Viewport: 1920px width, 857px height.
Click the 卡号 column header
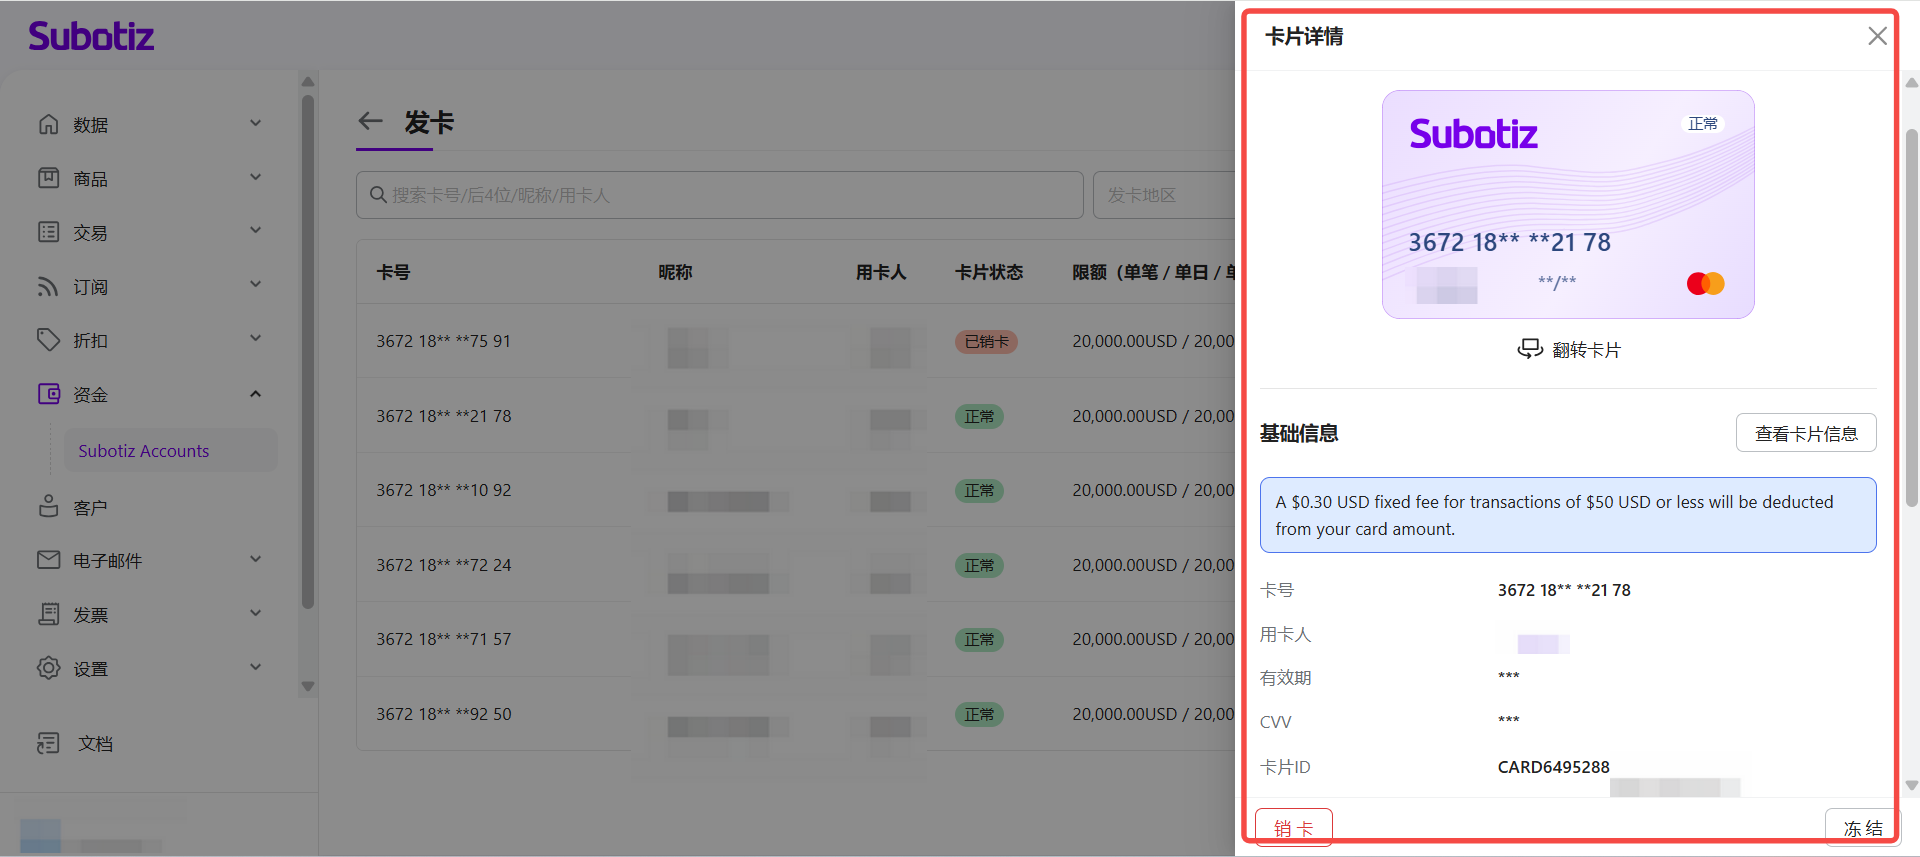[393, 272]
